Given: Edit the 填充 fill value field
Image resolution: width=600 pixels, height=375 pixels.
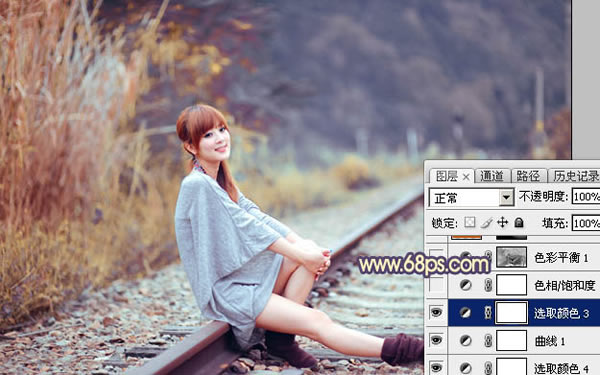Looking at the screenshot, I should point(586,223).
